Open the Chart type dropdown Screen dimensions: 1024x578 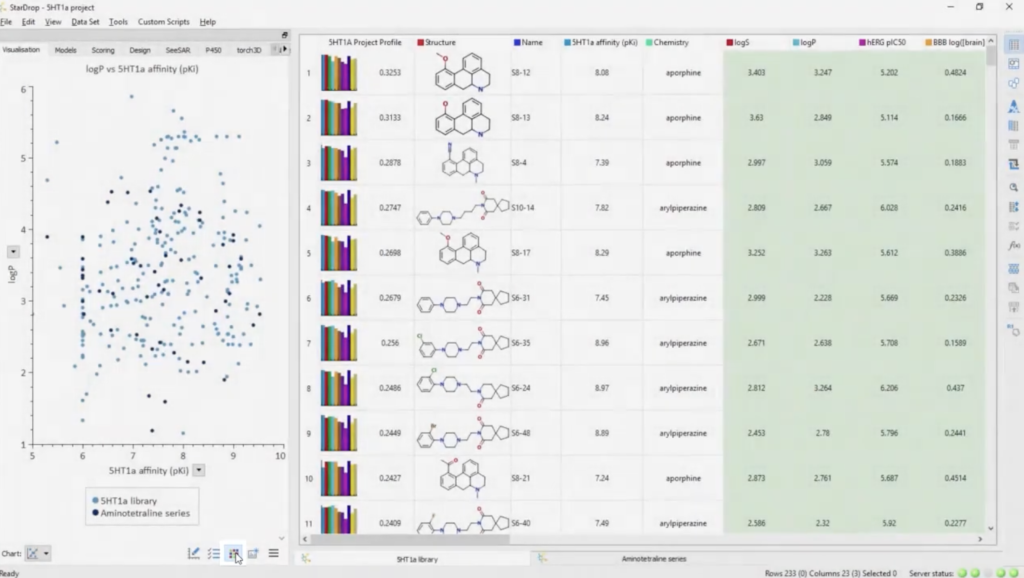coord(40,553)
